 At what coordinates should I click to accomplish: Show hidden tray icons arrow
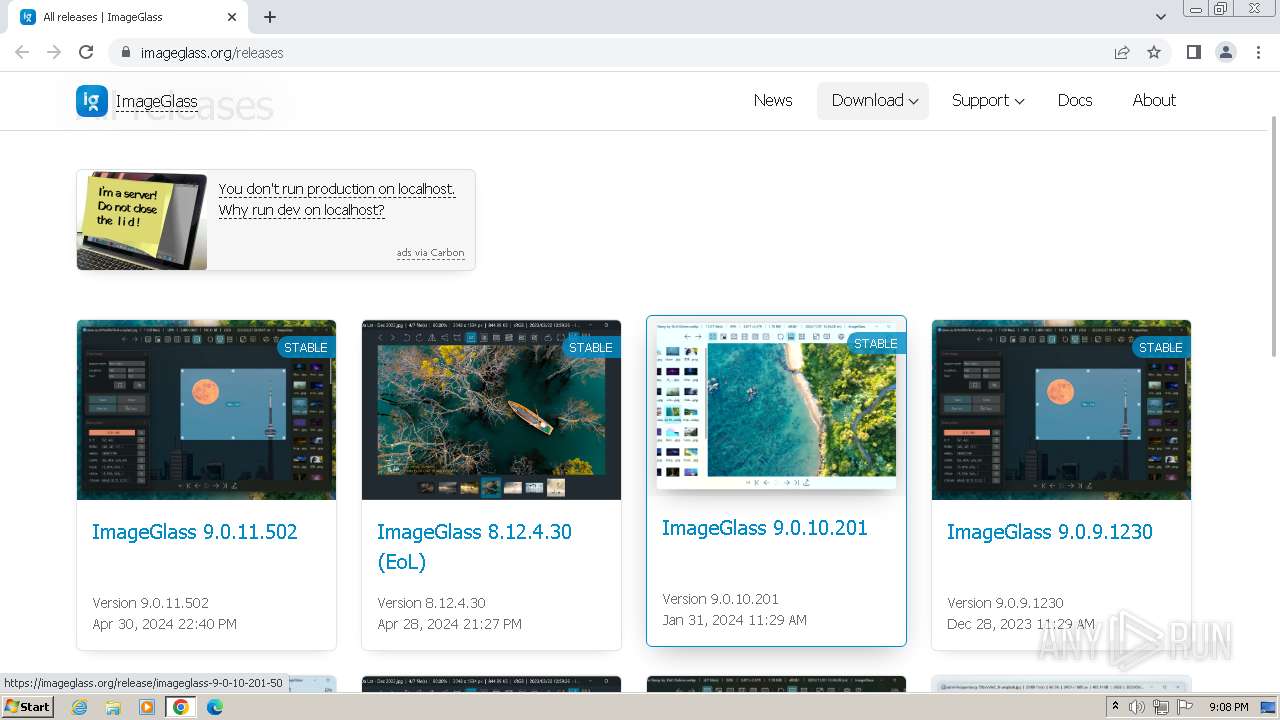[x=1115, y=707]
